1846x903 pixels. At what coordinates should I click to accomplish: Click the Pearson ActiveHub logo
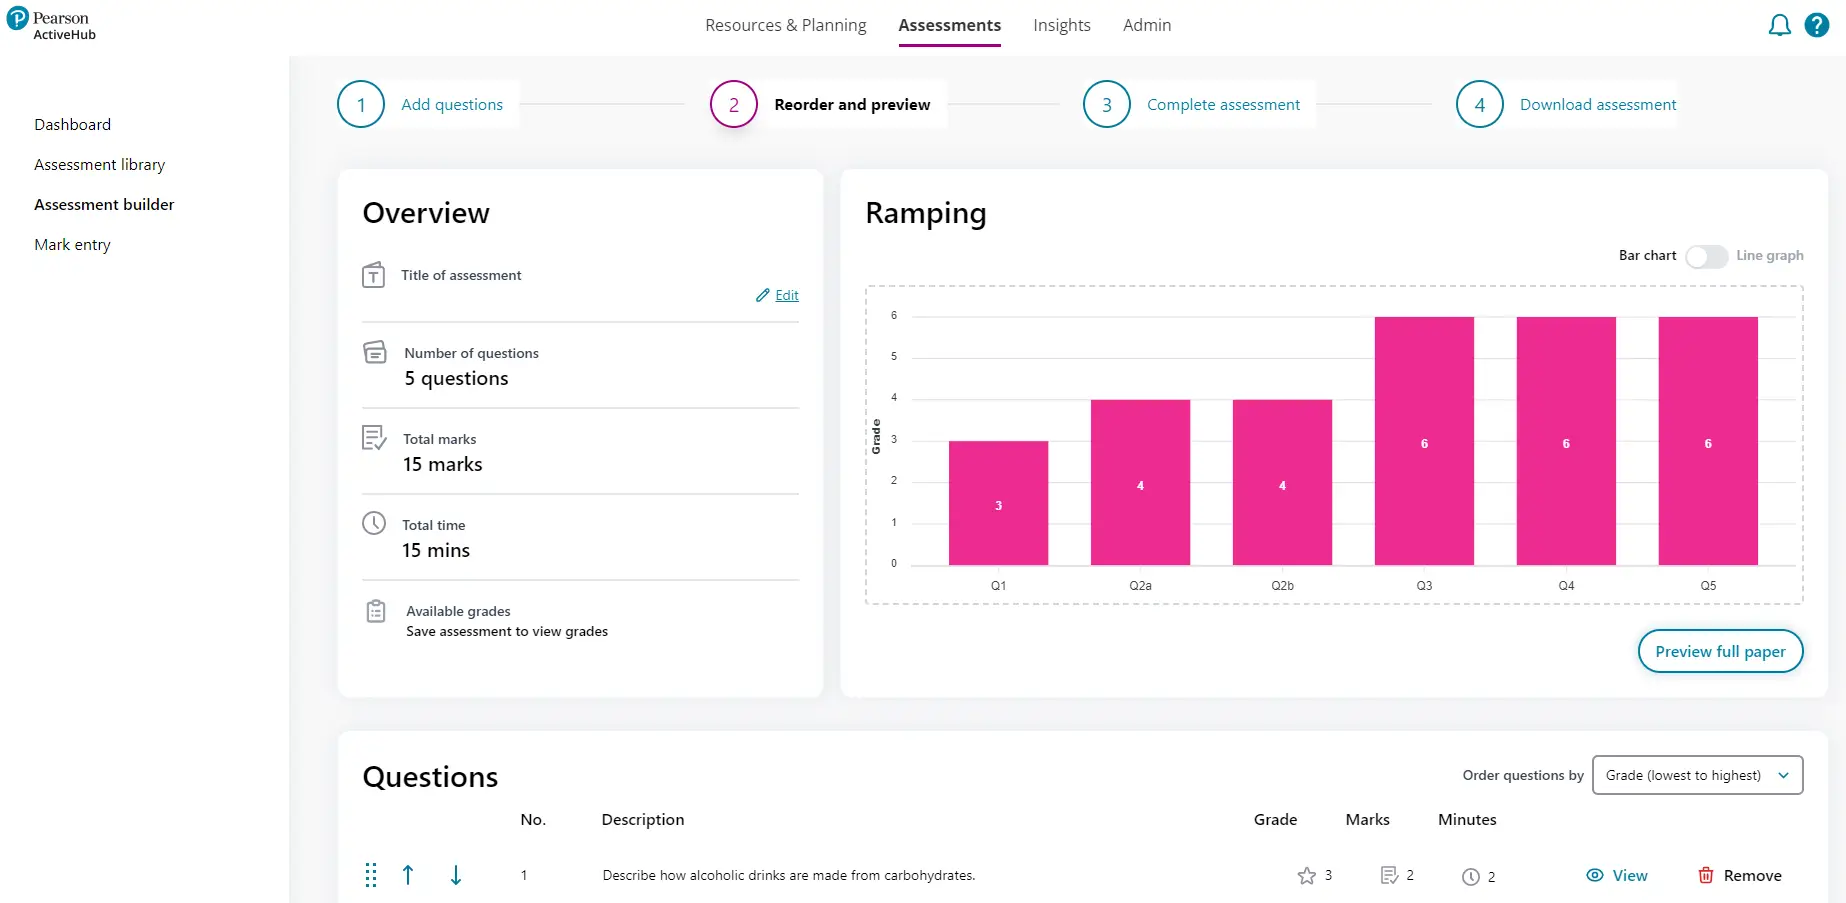tap(52, 25)
